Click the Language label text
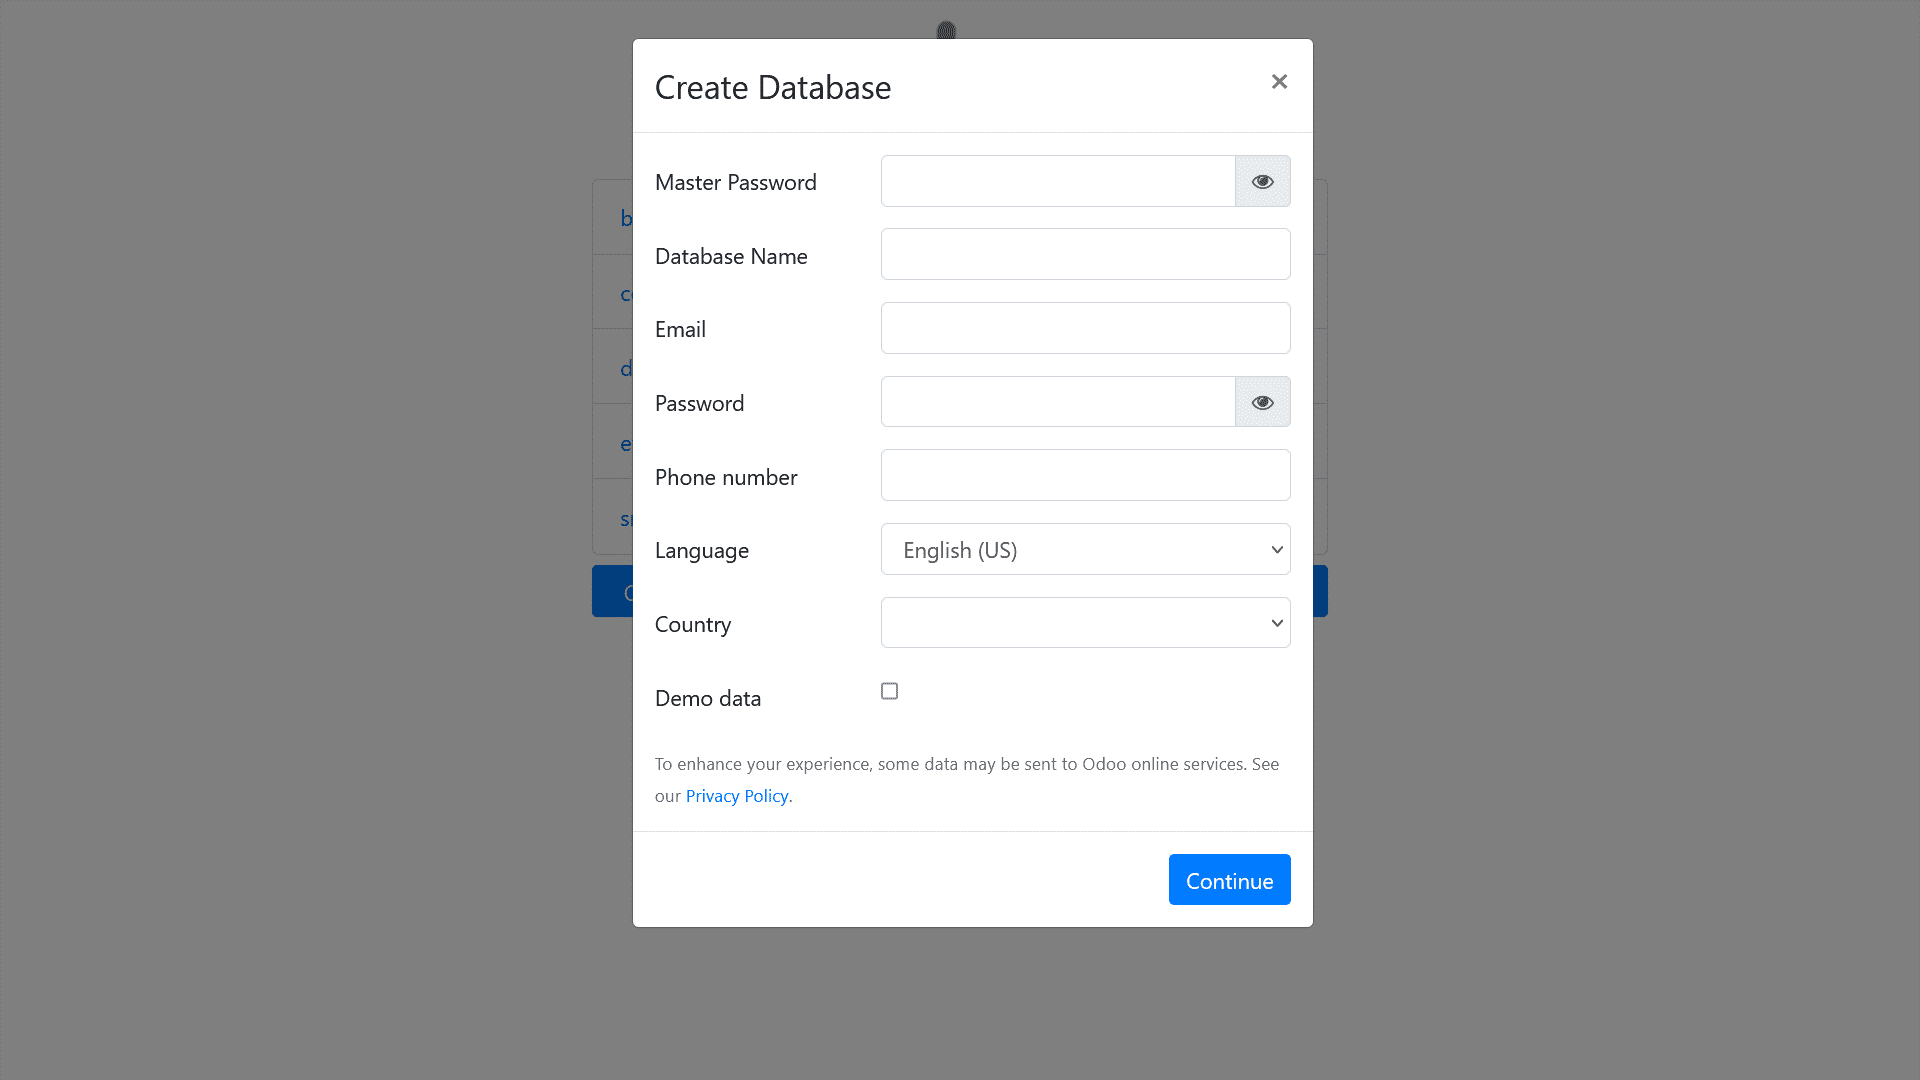The width and height of the screenshot is (1920, 1080). click(702, 551)
